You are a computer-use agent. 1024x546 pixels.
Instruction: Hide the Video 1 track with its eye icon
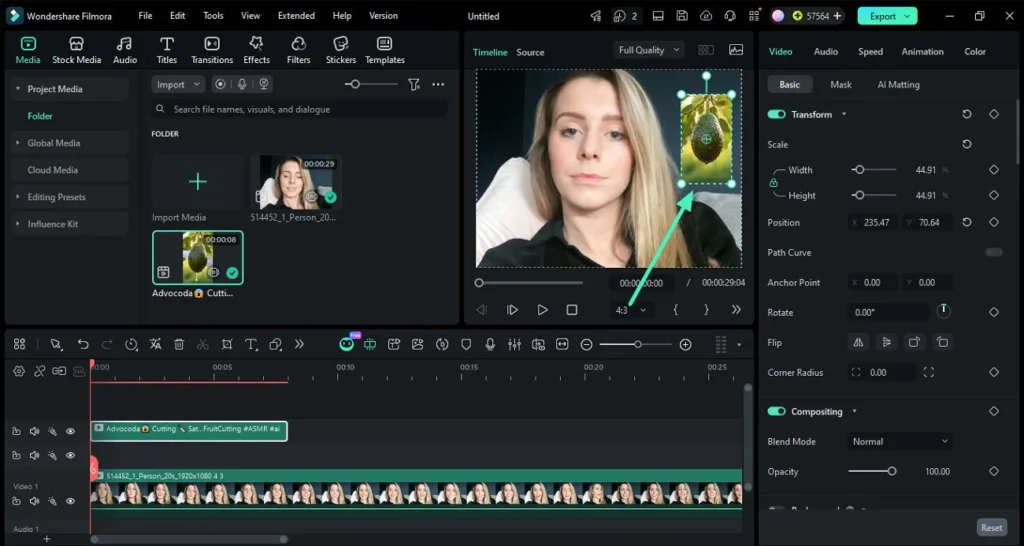tap(71, 501)
